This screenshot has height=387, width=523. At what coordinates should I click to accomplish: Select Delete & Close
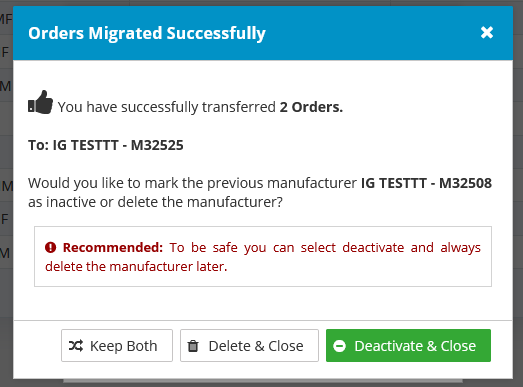249,346
